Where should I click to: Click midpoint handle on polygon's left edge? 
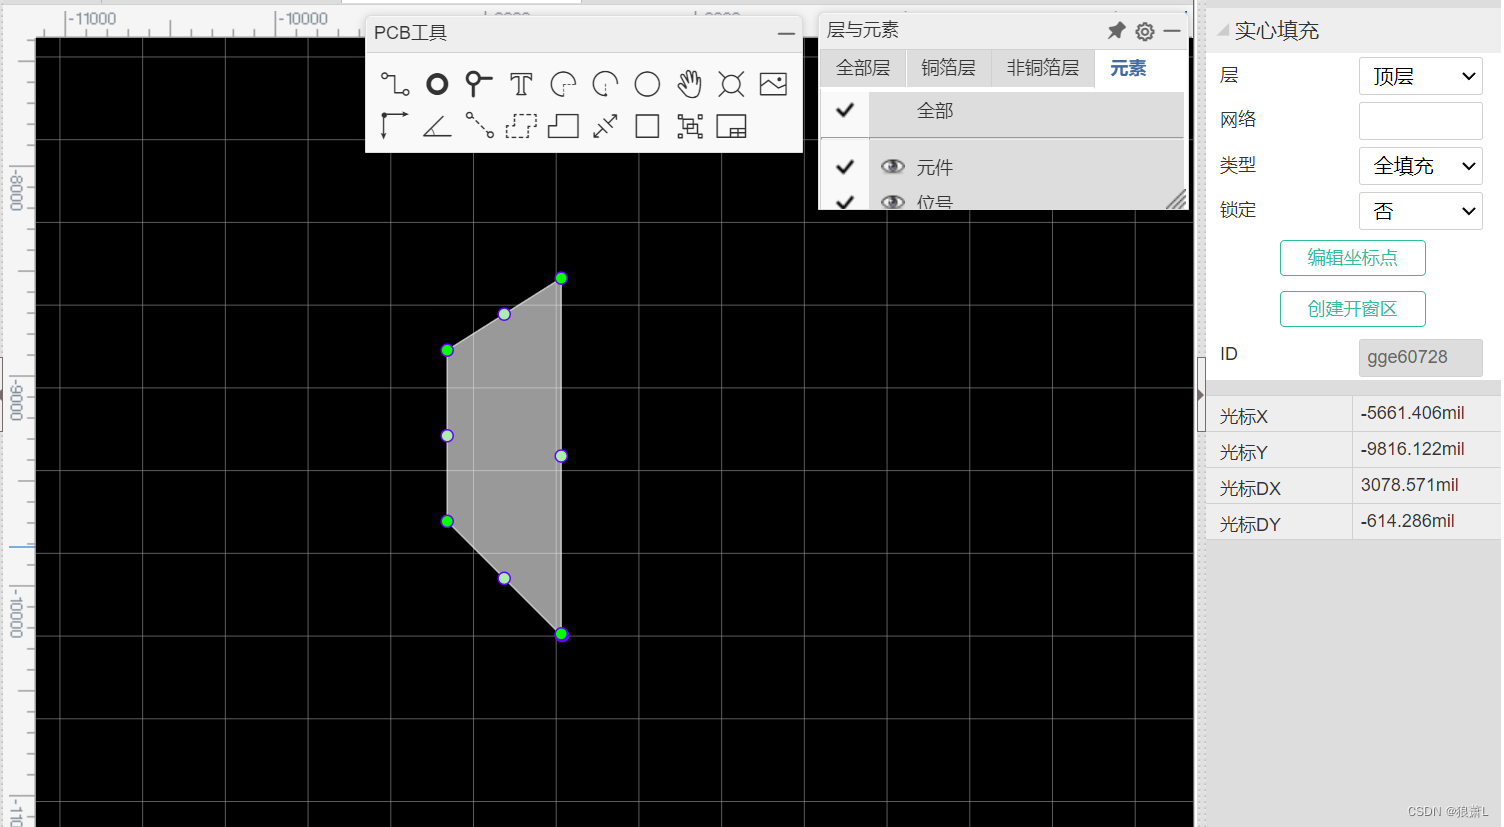pos(447,436)
